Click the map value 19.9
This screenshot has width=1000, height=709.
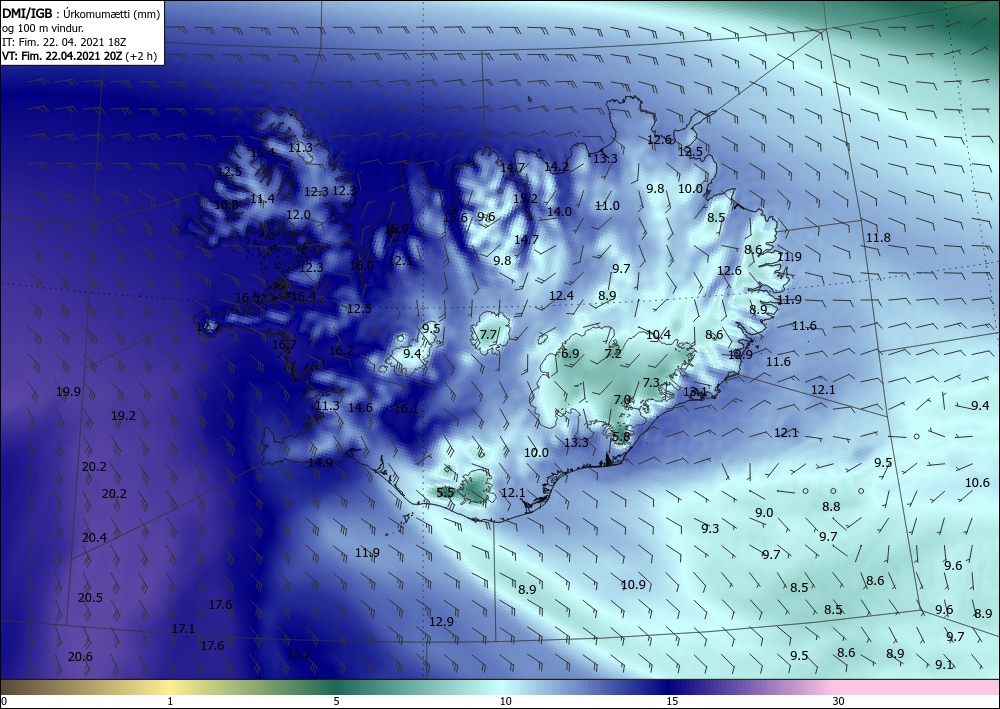coord(68,391)
